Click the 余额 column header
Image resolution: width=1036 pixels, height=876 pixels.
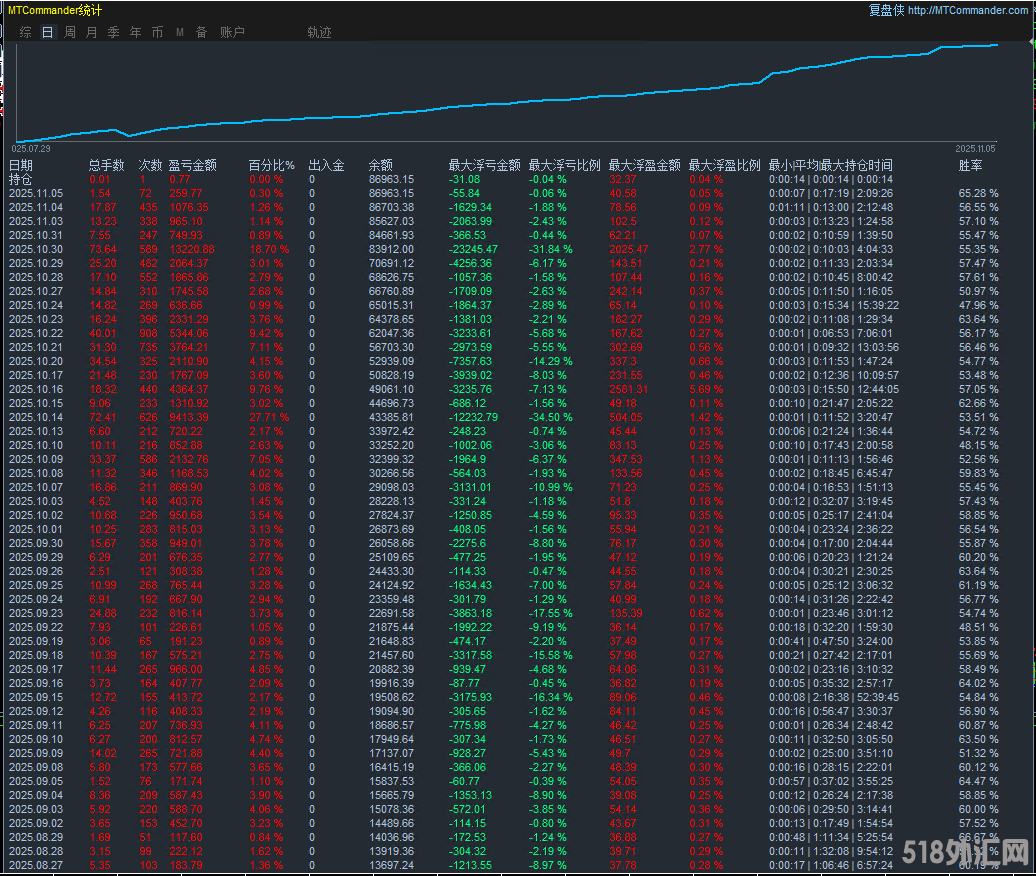coord(381,165)
